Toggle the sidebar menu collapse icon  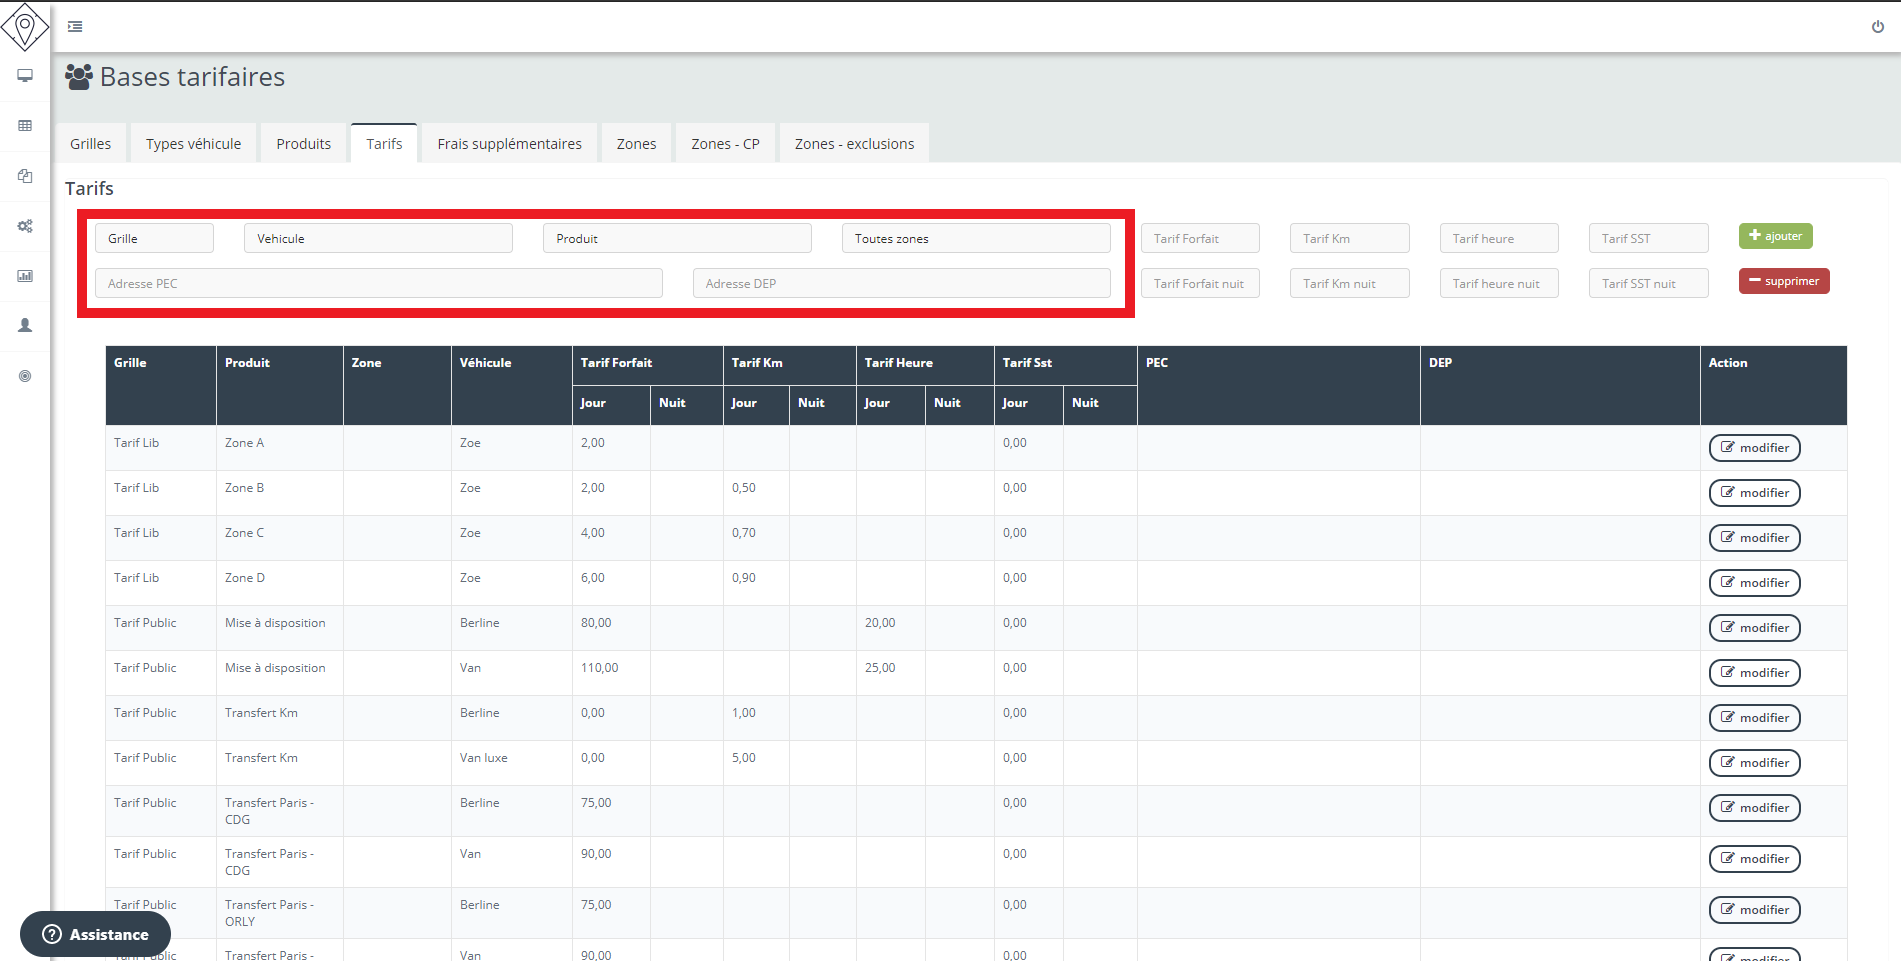[x=75, y=27]
